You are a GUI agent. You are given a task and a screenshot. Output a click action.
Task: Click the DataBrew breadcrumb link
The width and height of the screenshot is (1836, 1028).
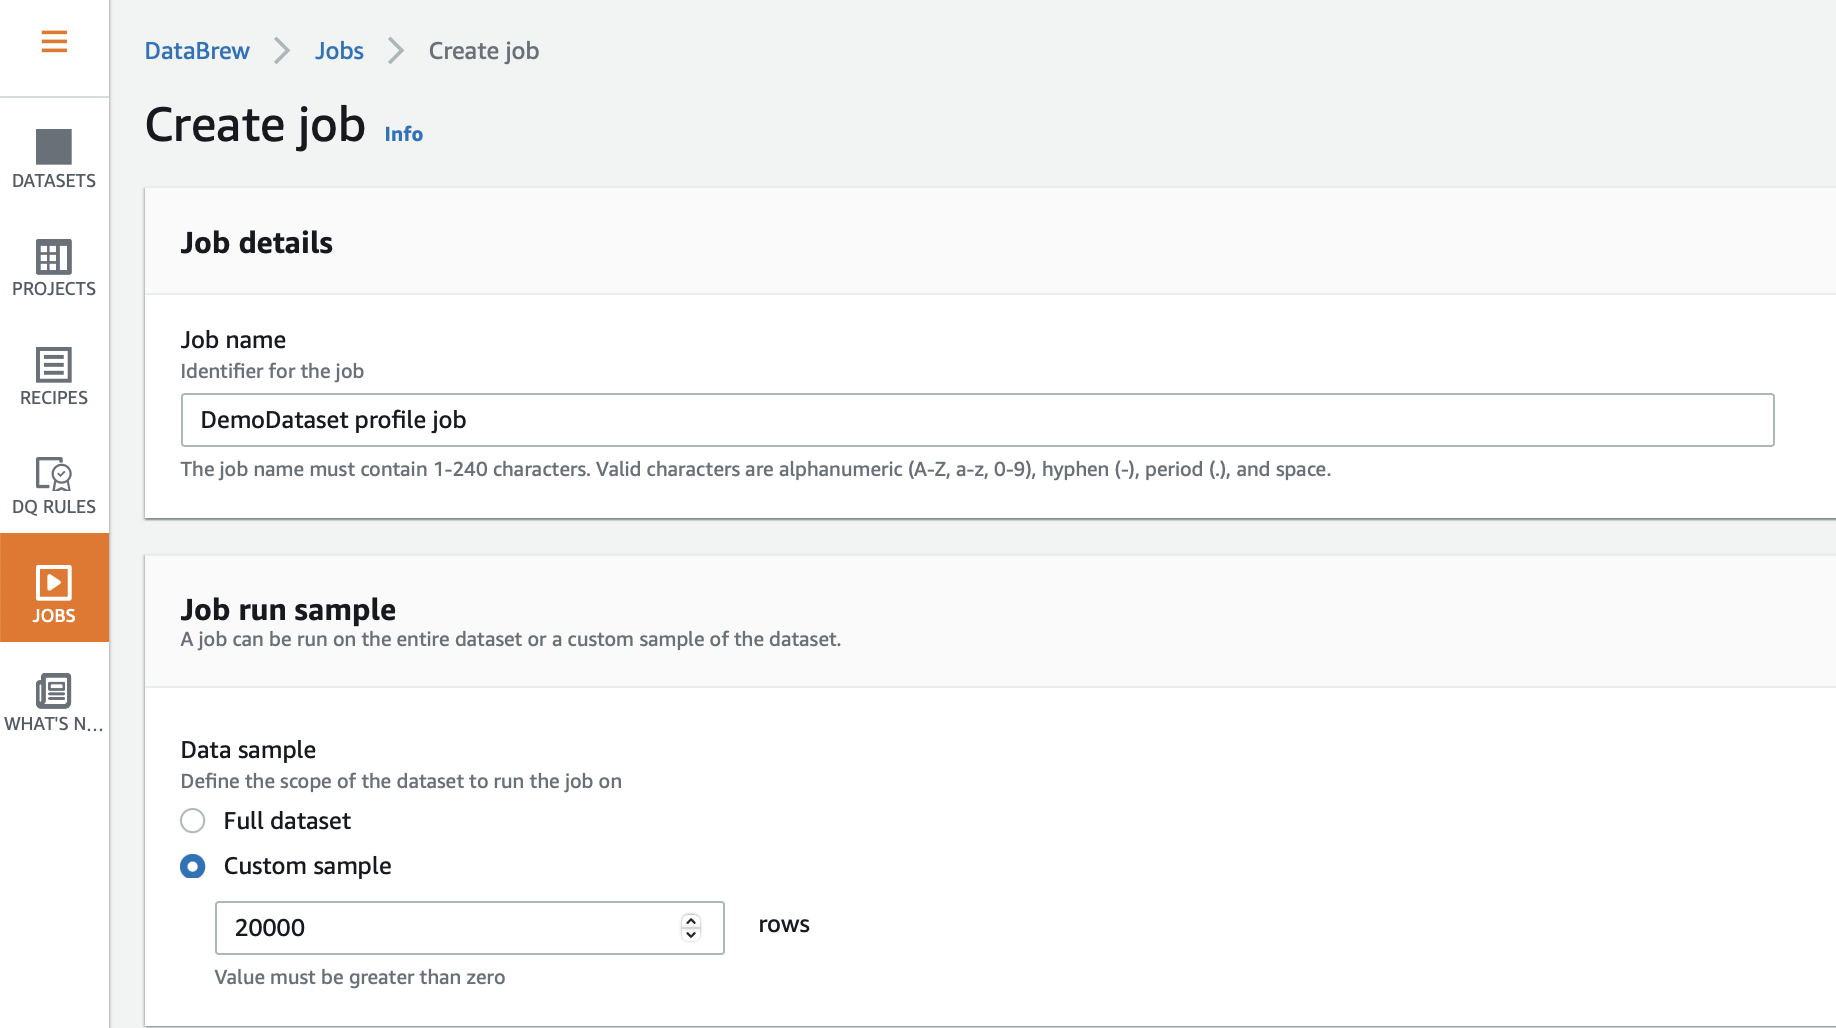pos(197,51)
